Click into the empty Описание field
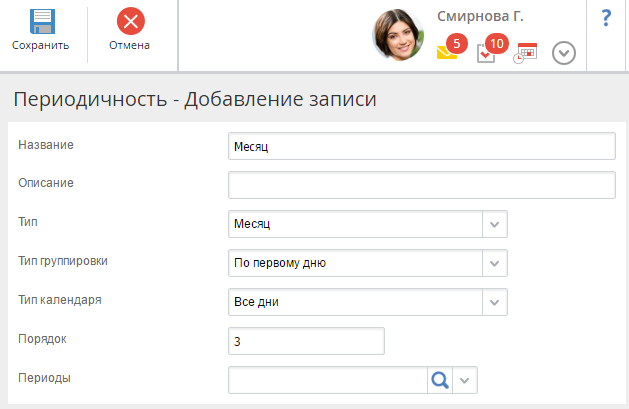The width and height of the screenshot is (629, 409). pyautogui.click(x=421, y=185)
